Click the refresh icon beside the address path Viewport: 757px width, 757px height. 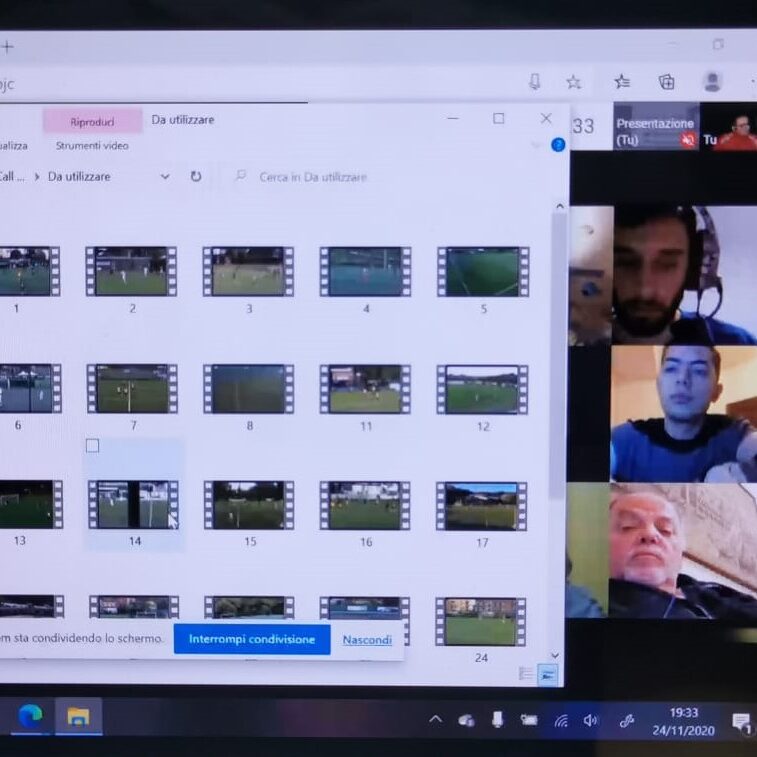(196, 176)
